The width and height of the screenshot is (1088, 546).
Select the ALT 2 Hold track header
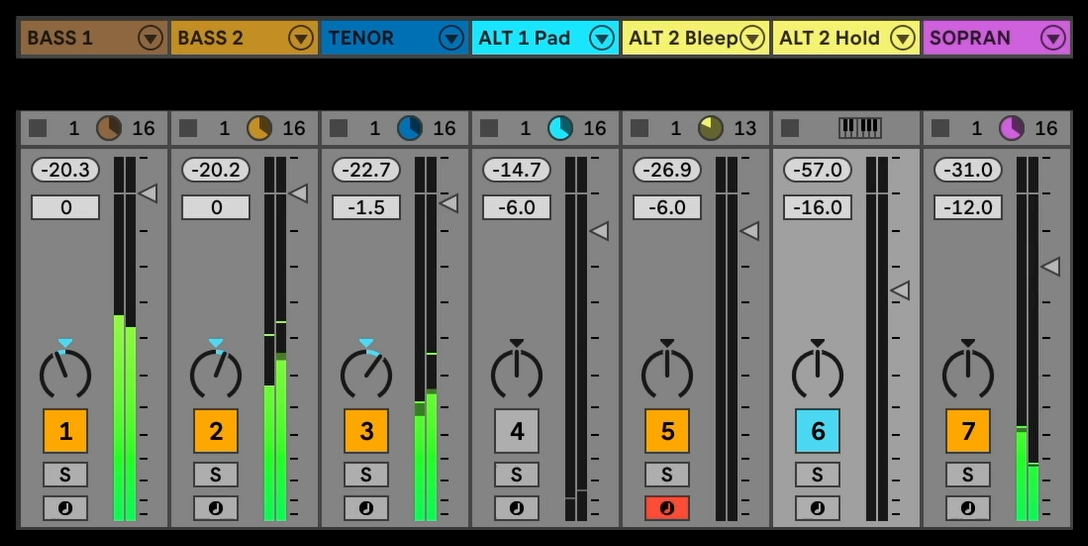tap(828, 39)
